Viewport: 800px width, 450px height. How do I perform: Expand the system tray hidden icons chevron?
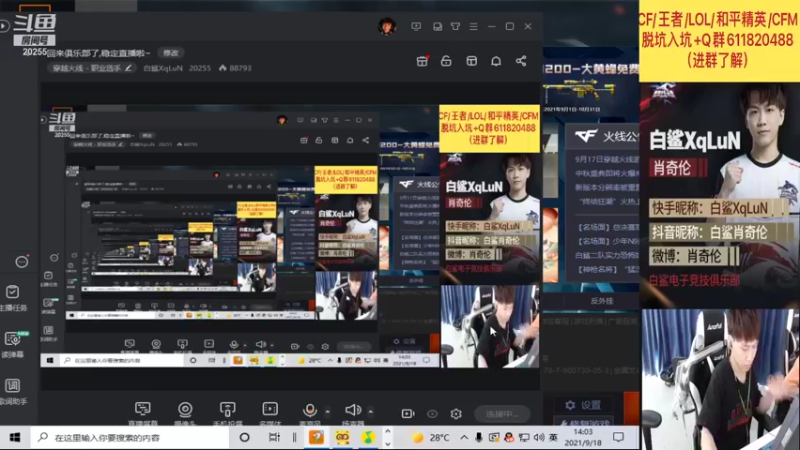tap(464, 438)
